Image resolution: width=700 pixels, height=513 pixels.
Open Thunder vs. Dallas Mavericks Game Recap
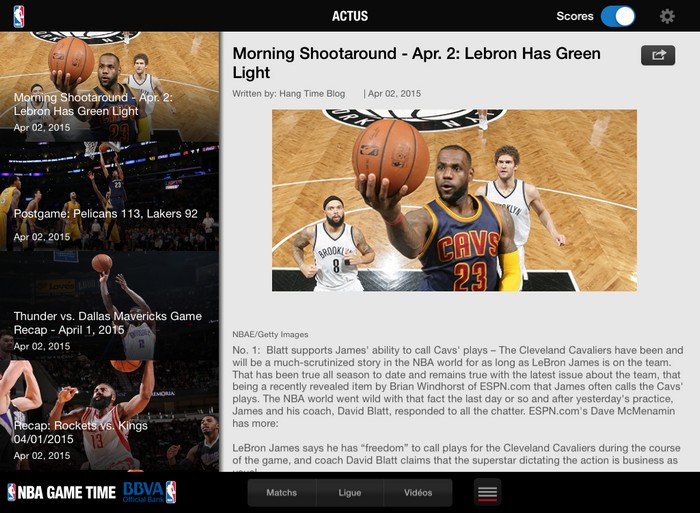coord(109,305)
